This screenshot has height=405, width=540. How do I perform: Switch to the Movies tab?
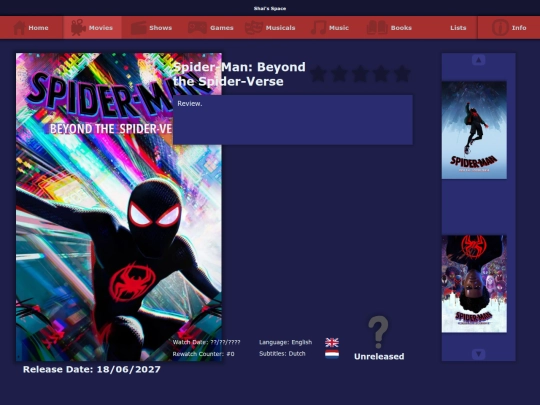click(x=92, y=28)
